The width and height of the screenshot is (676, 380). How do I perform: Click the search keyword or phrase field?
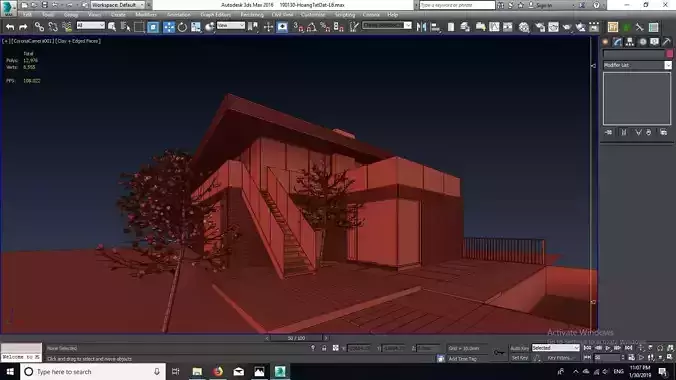point(457,5)
